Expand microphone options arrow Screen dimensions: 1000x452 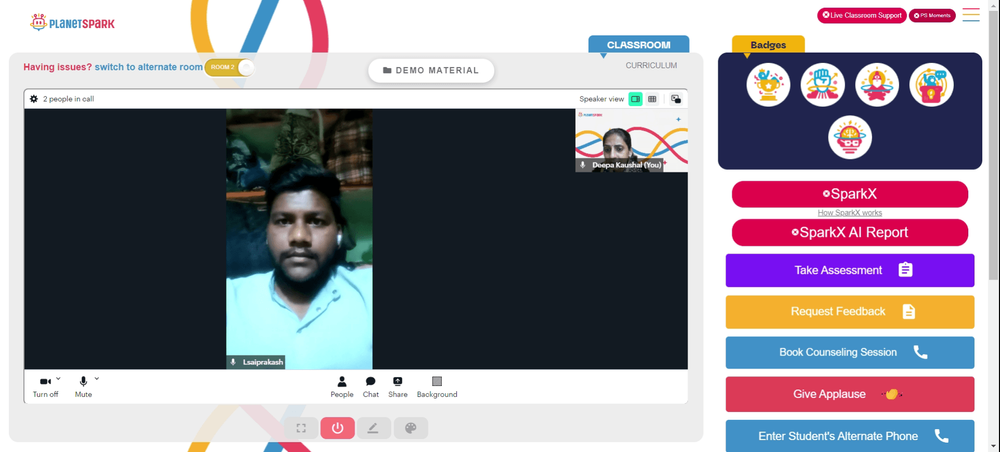[x=97, y=378]
